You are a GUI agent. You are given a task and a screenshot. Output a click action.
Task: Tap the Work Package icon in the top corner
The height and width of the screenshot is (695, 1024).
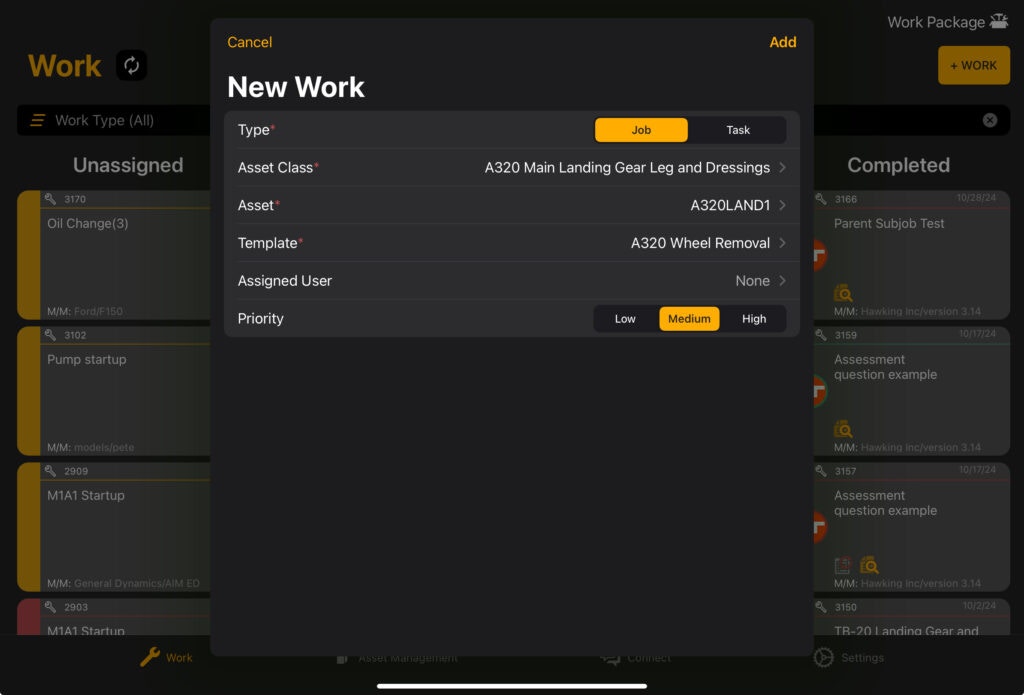coord(999,21)
